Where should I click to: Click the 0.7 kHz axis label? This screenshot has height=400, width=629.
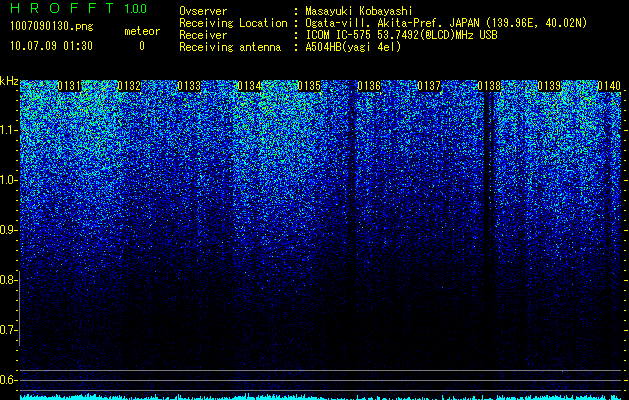pyautogui.click(x=8, y=330)
